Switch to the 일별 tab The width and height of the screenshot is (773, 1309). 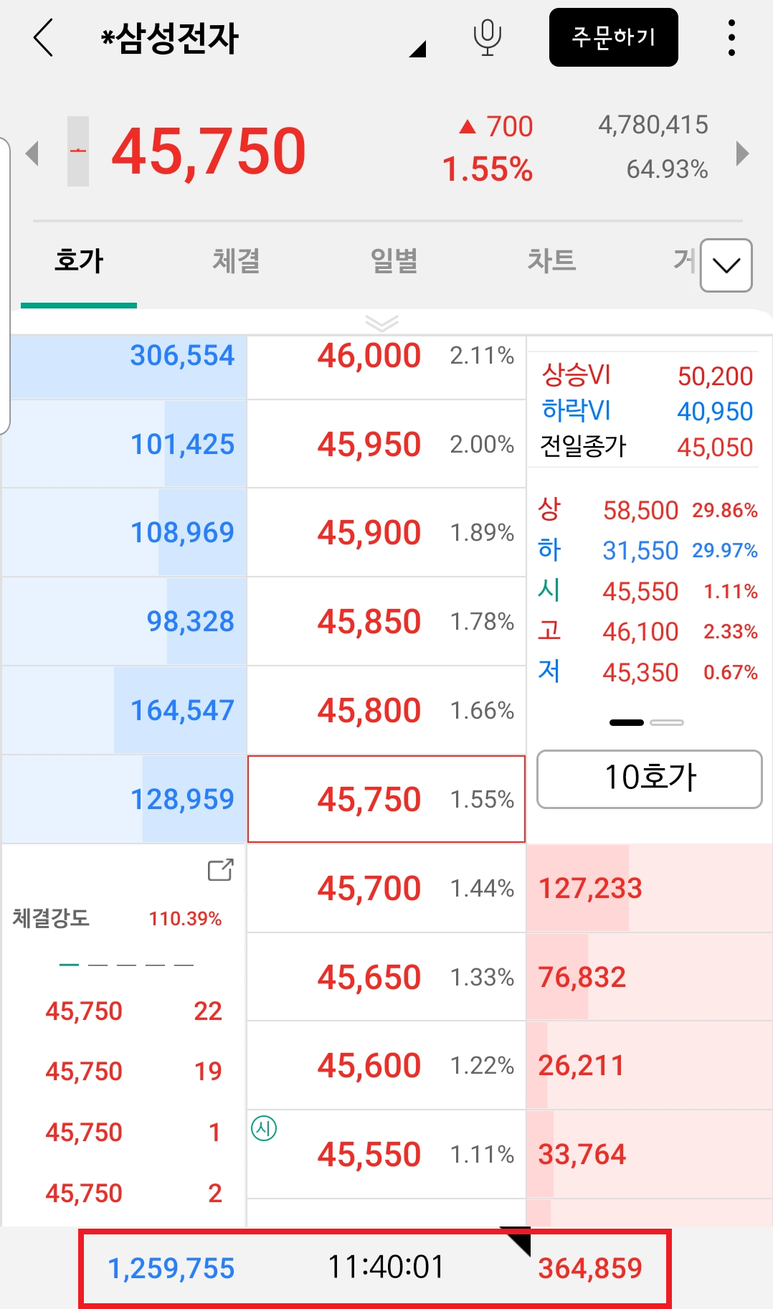(394, 261)
